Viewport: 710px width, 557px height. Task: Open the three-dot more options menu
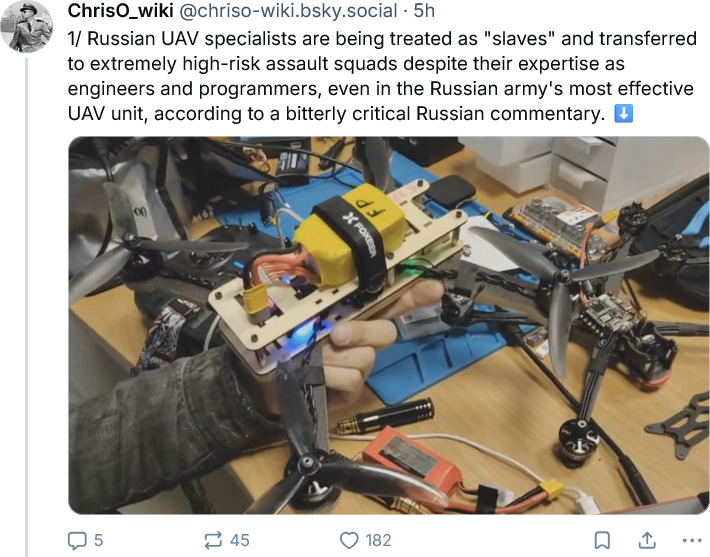[x=691, y=540]
